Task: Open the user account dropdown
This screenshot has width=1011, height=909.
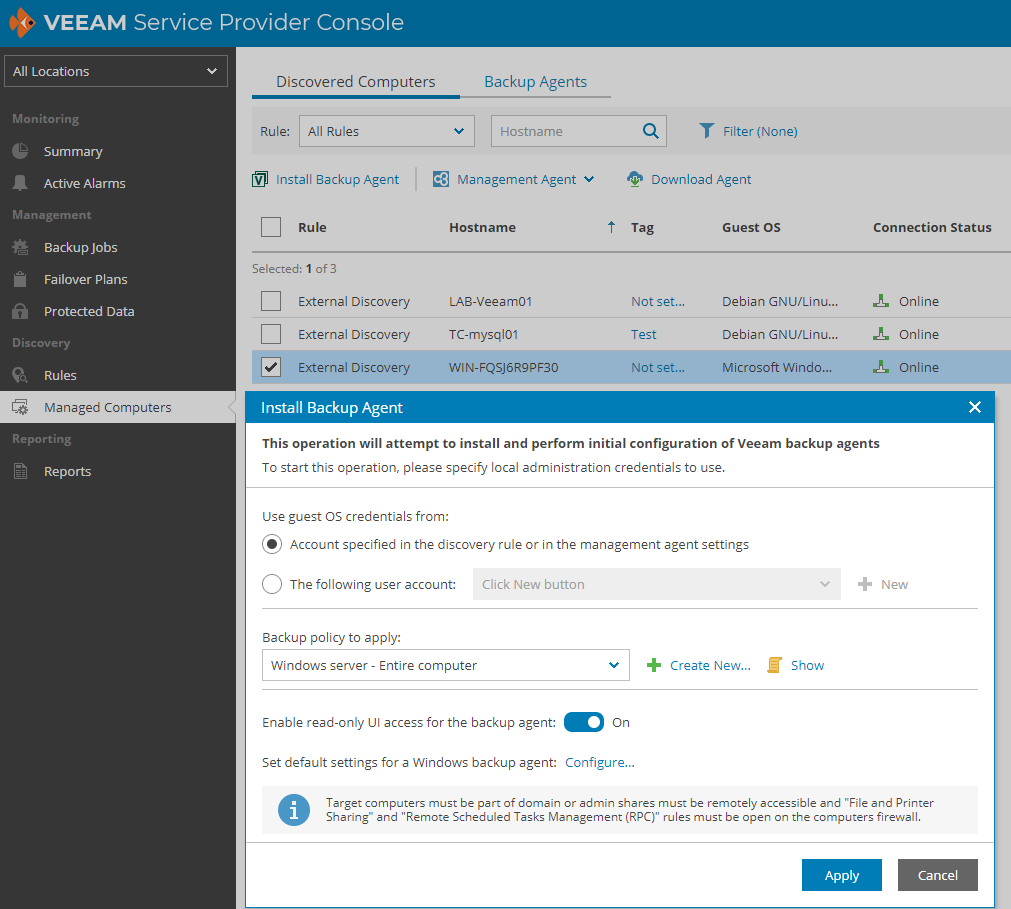Action: tap(656, 584)
